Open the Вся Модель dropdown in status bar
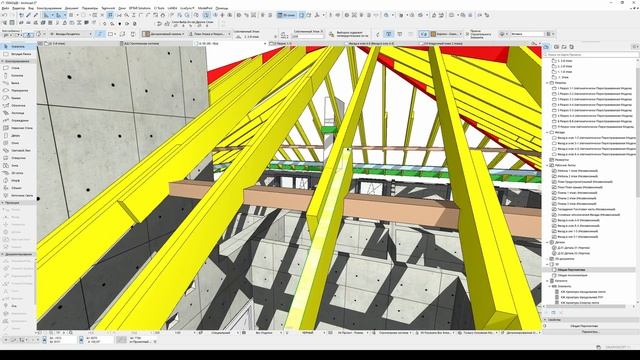 click(x=264, y=333)
